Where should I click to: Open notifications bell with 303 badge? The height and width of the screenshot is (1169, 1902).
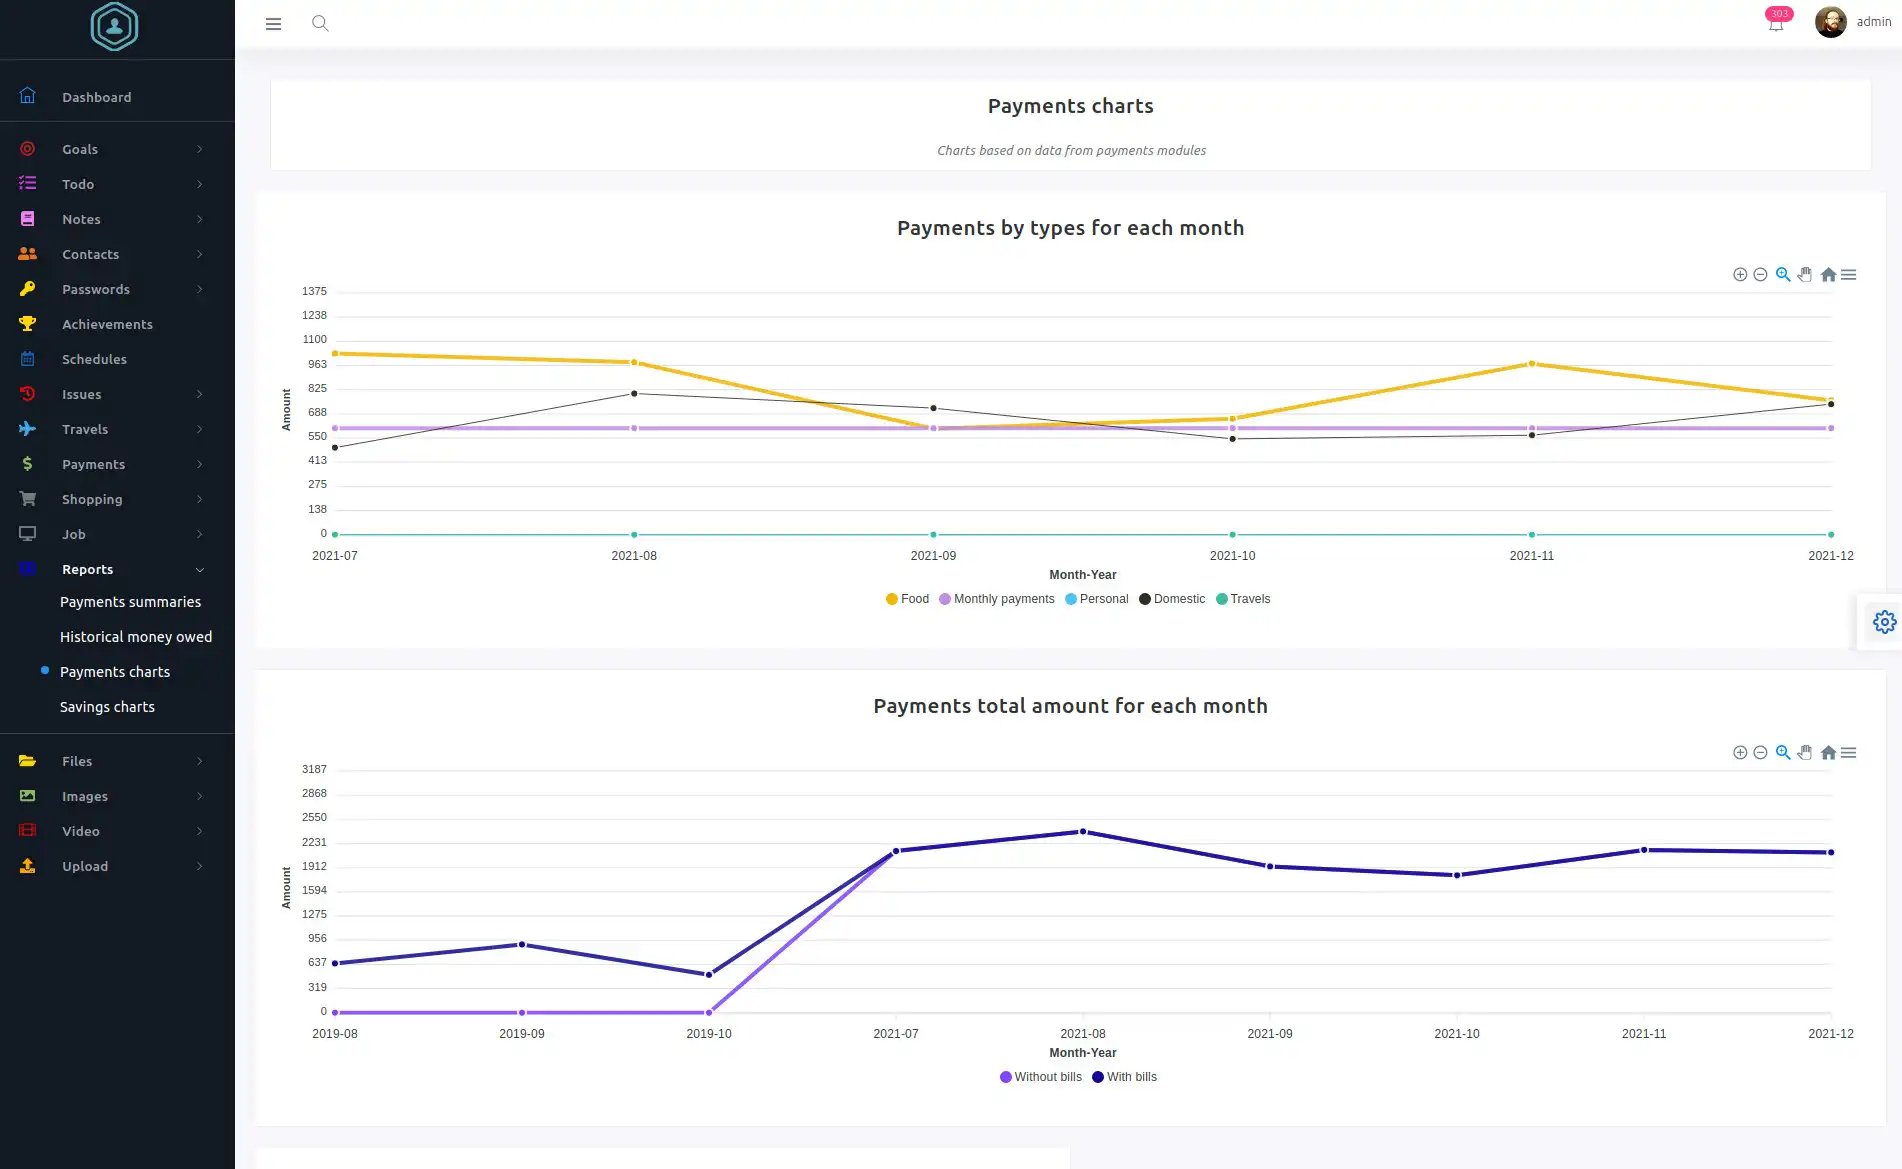1776,24
